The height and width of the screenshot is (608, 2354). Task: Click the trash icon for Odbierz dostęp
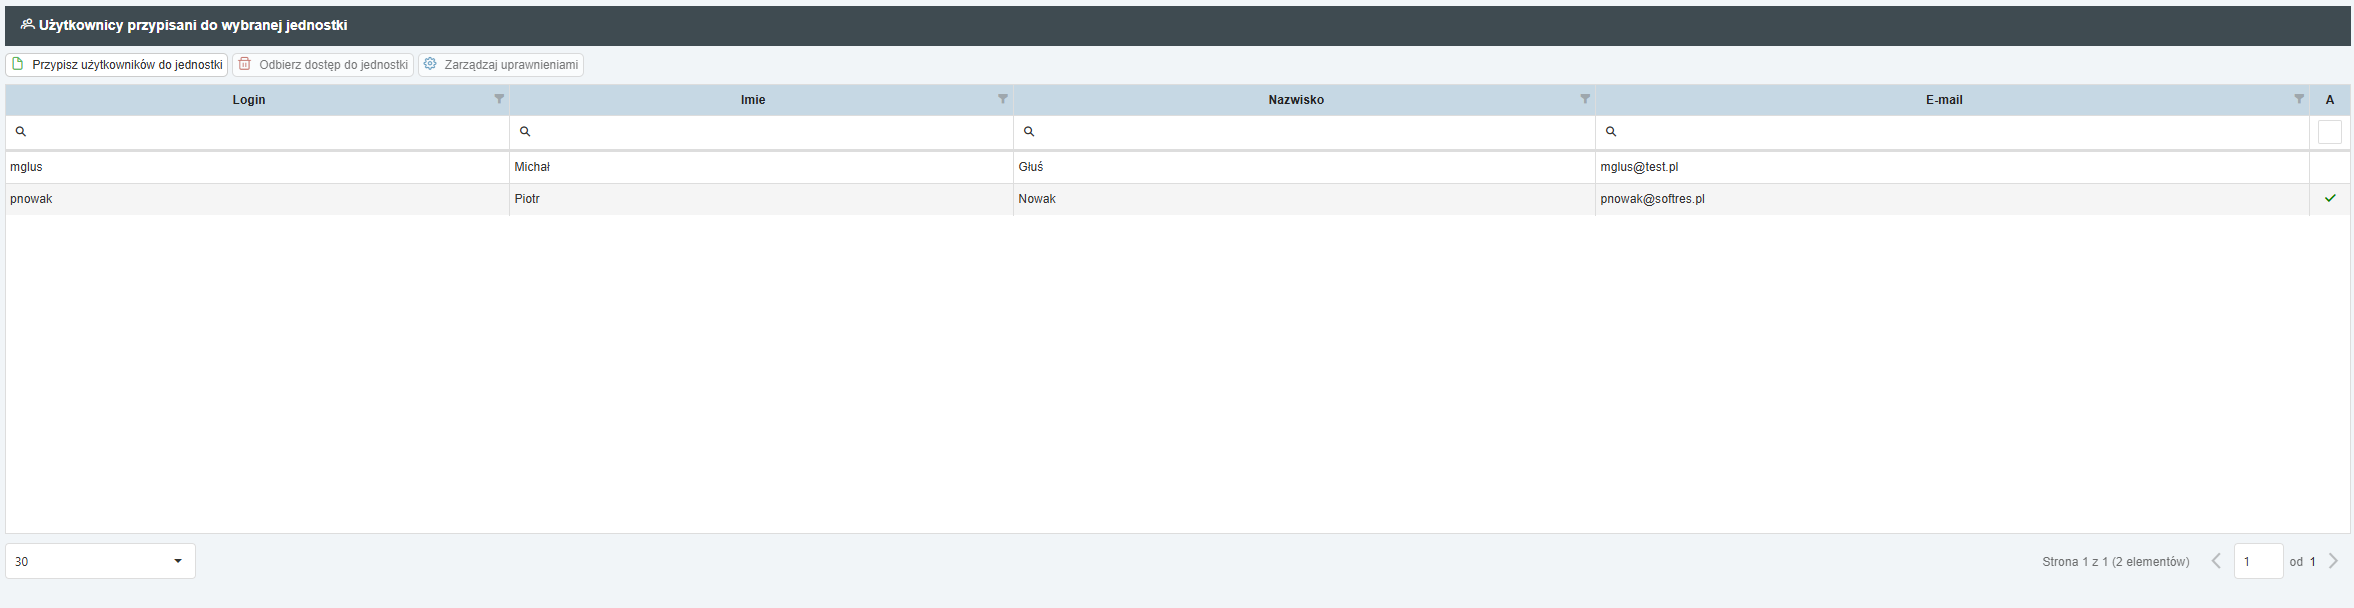tap(245, 64)
